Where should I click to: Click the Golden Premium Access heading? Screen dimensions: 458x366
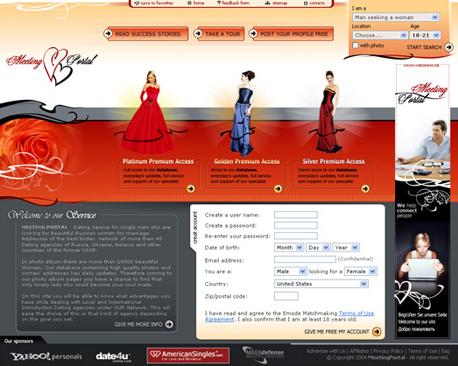(247, 161)
